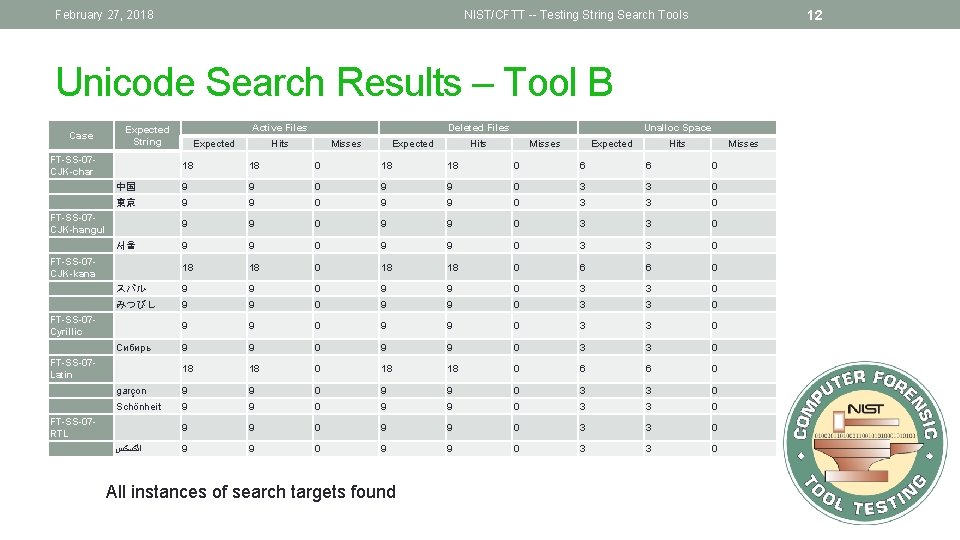The width and height of the screenshot is (960, 540).
Task: Click the Hits subheader under Deleted Files
Action: (x=478, y=143)
